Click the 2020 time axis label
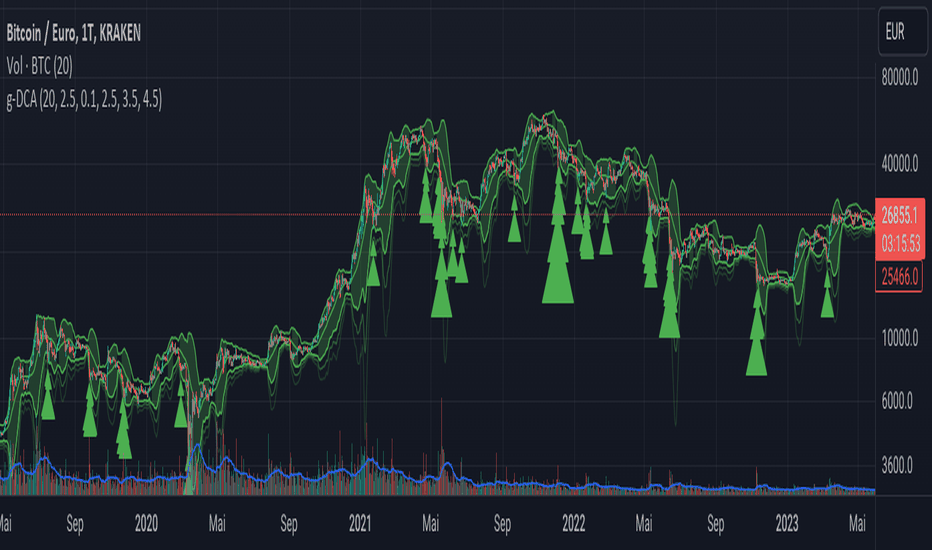Viewport: 932px width, 550px height. point(146,523)
